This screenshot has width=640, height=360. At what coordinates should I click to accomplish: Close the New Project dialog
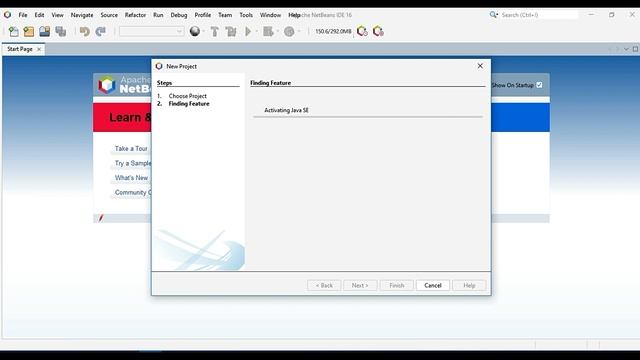click(480, 66)
